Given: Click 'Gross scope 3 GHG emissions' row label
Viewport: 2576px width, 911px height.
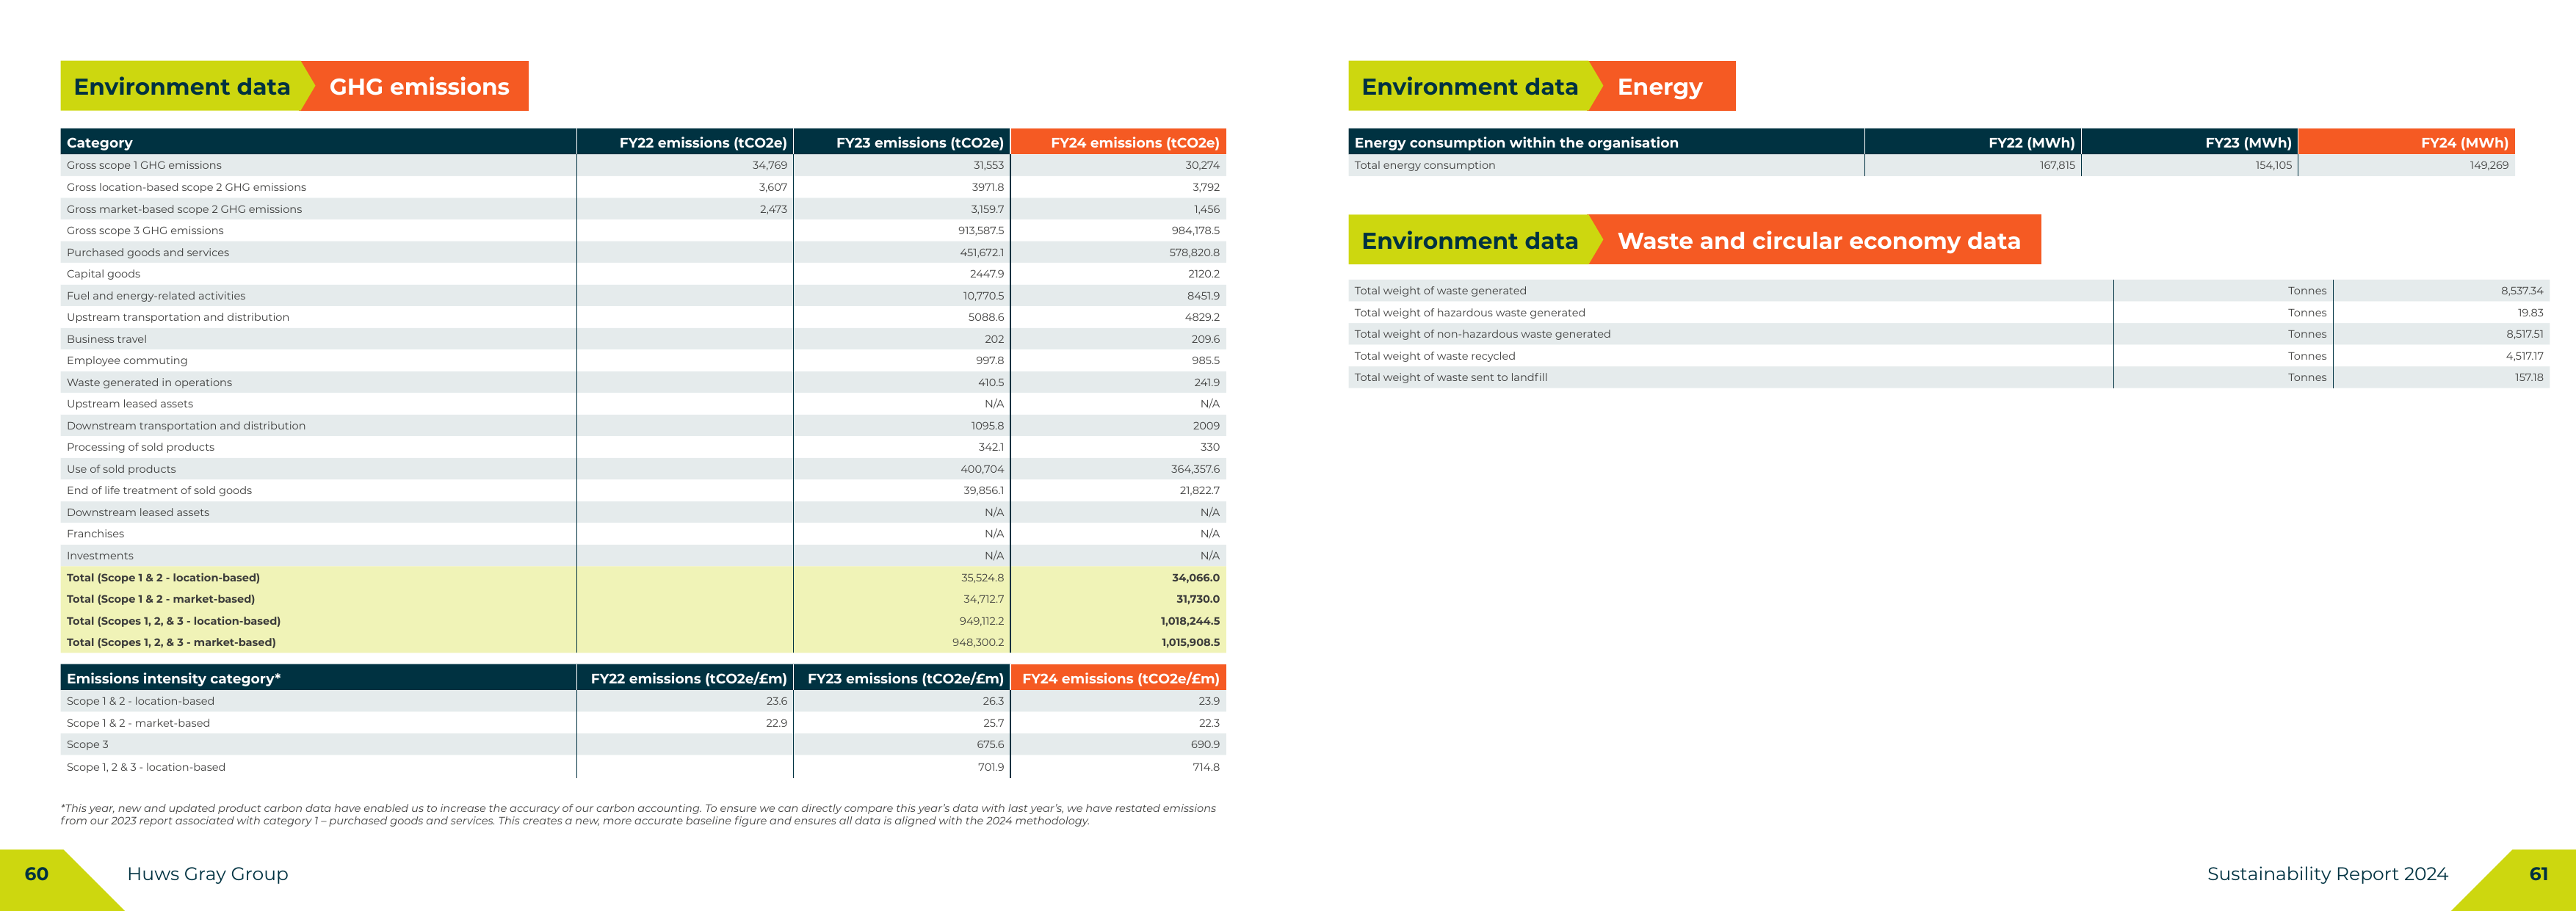Looking at the screenshot, I should (145, 231).
